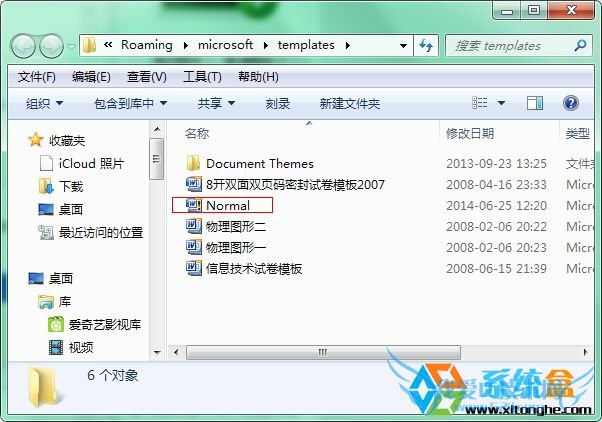Click the help question mark icon
Viewport: 602px width, 422px height.
tap(571, 103)
